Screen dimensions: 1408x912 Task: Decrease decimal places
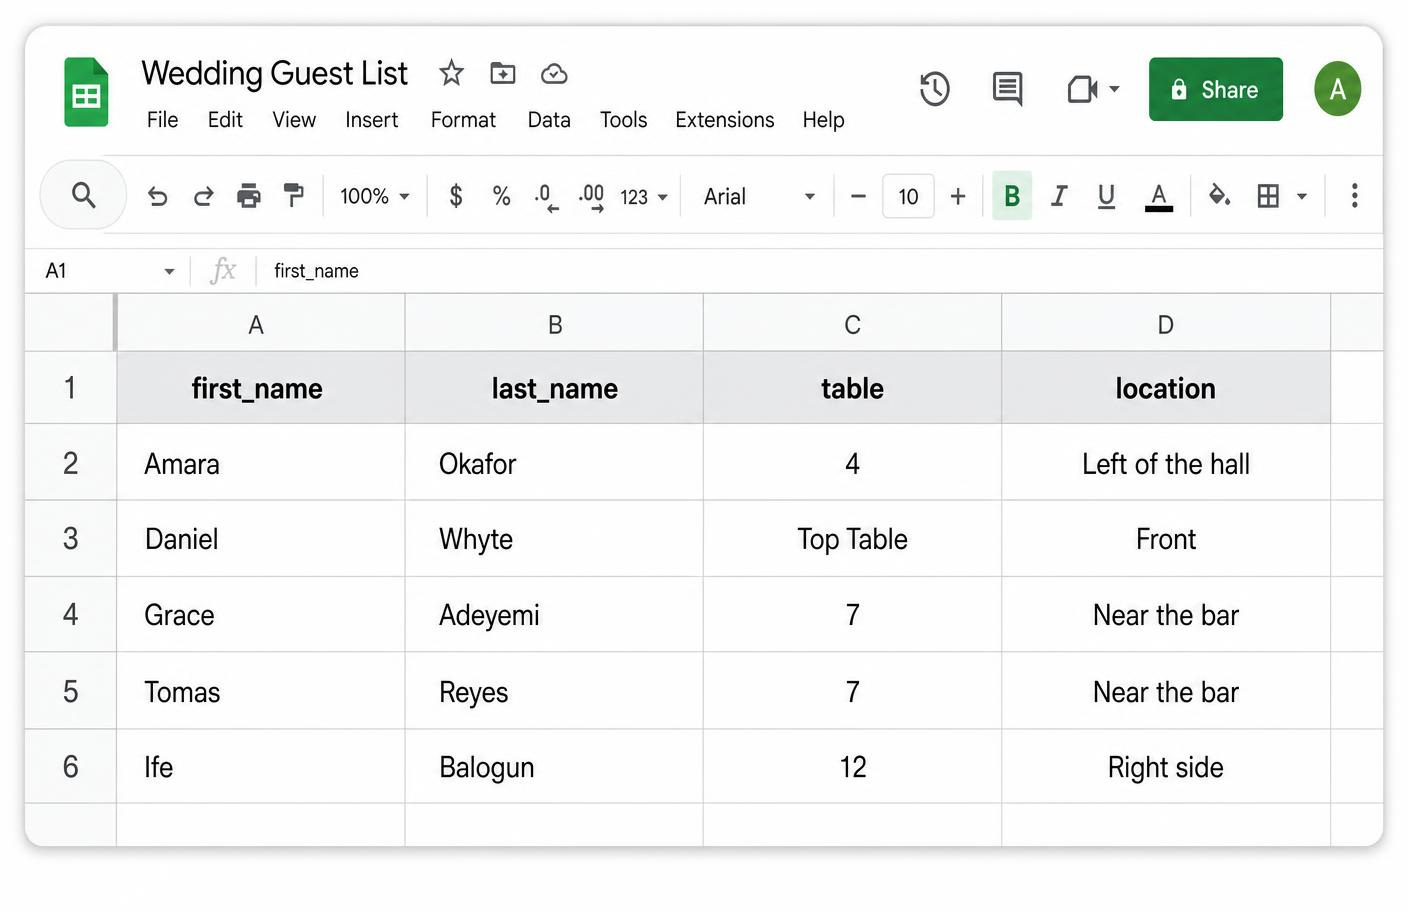(x=546, y=197)
